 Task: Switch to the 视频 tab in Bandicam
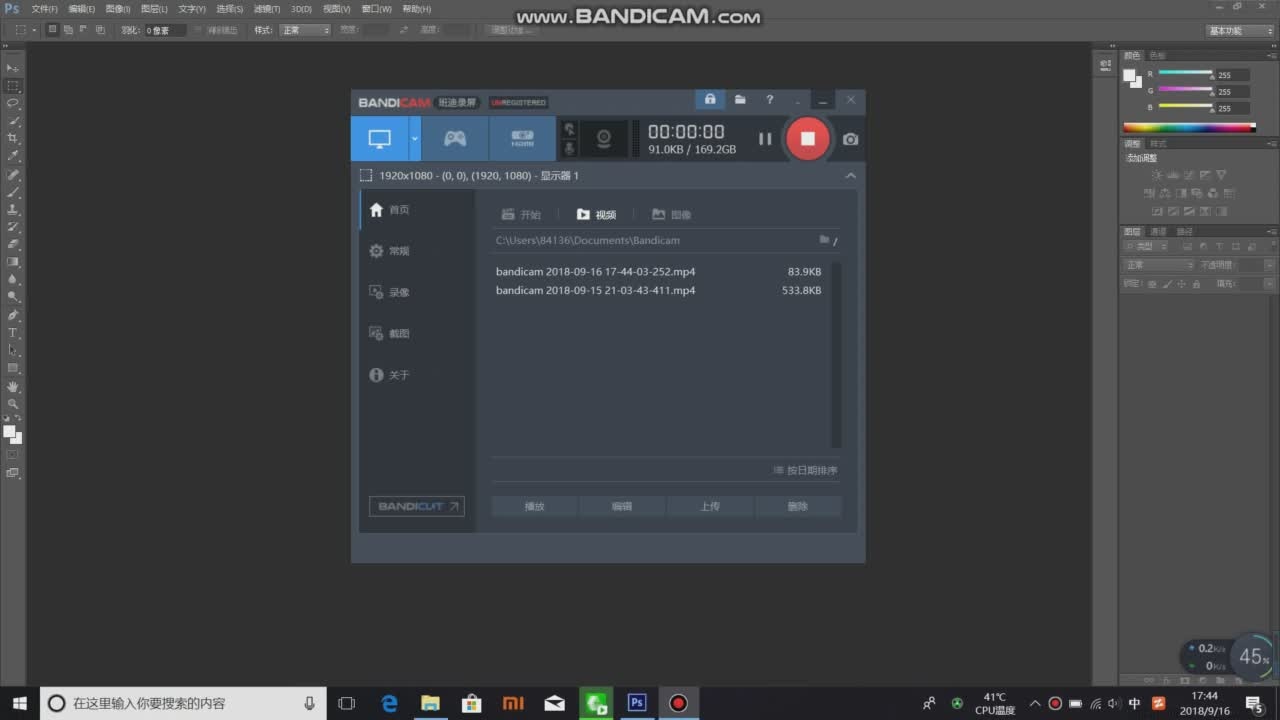tap(597, 214)
